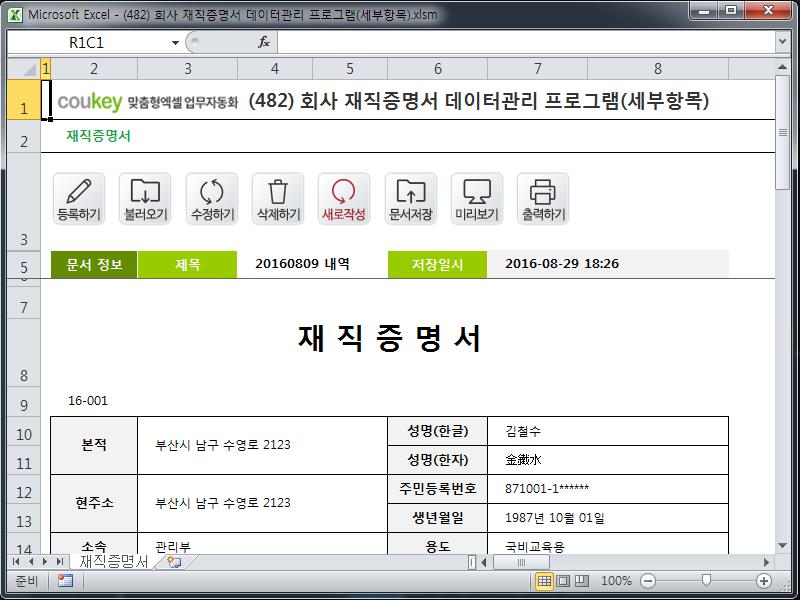Go to first sheet tab arrow
The width and height of the screenshot is (800, 600).
(x=16, y=562)
